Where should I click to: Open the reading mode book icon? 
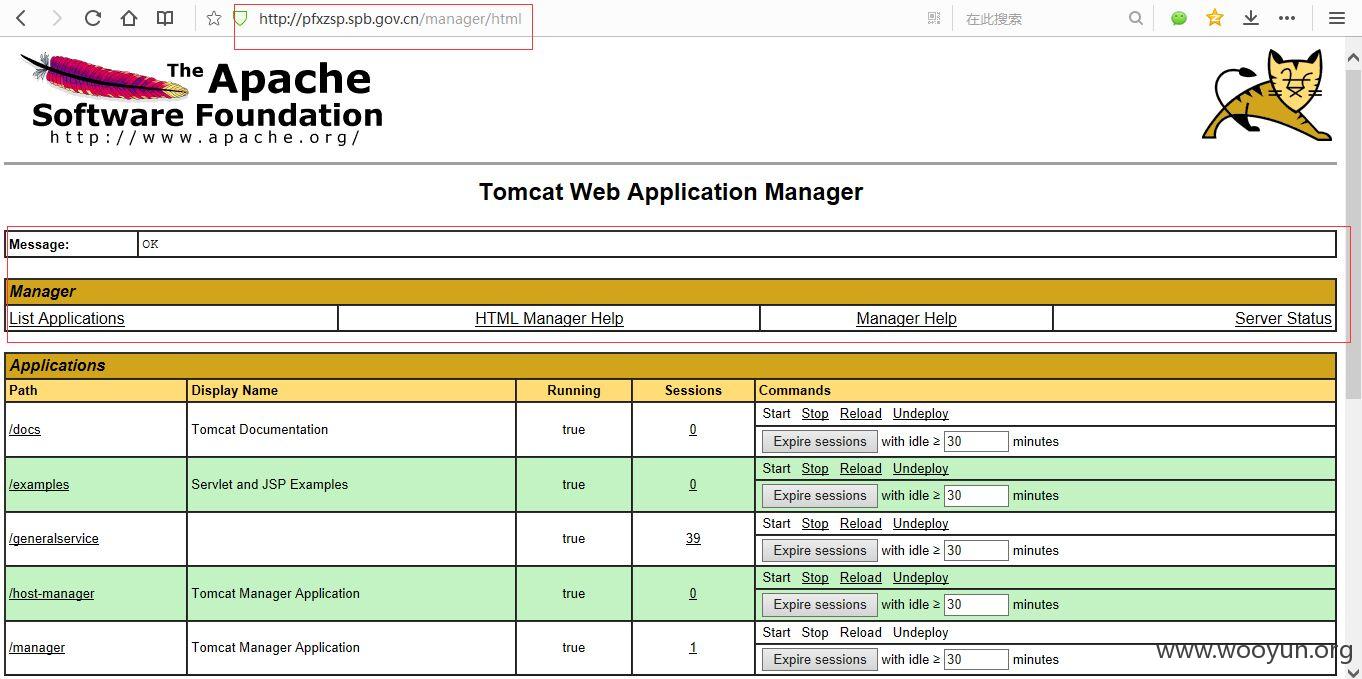tap(165, 18)
